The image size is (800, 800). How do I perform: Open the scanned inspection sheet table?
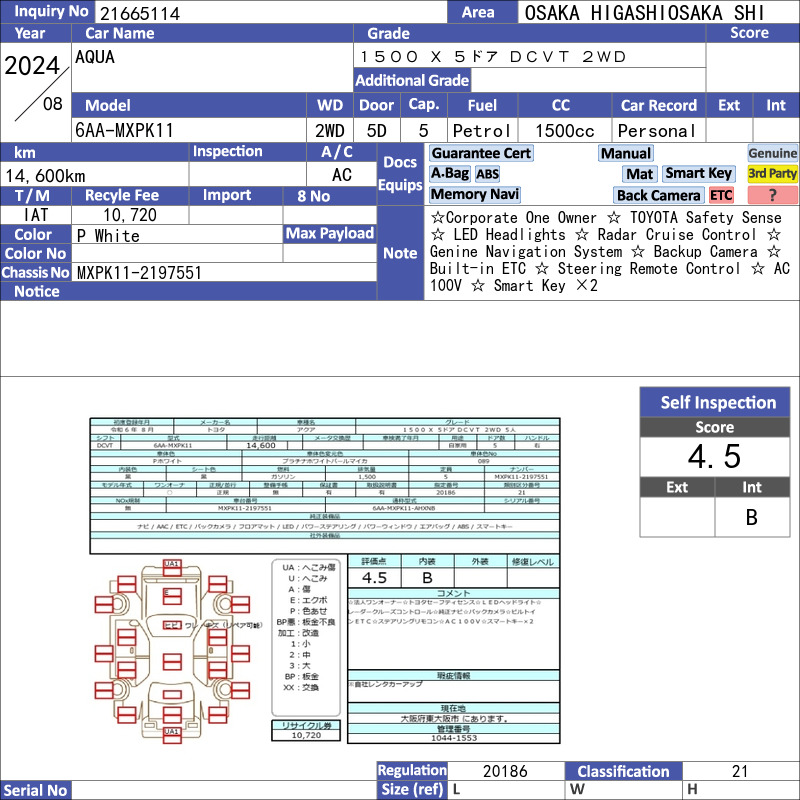pyautogui.click(x=324, y=485)
